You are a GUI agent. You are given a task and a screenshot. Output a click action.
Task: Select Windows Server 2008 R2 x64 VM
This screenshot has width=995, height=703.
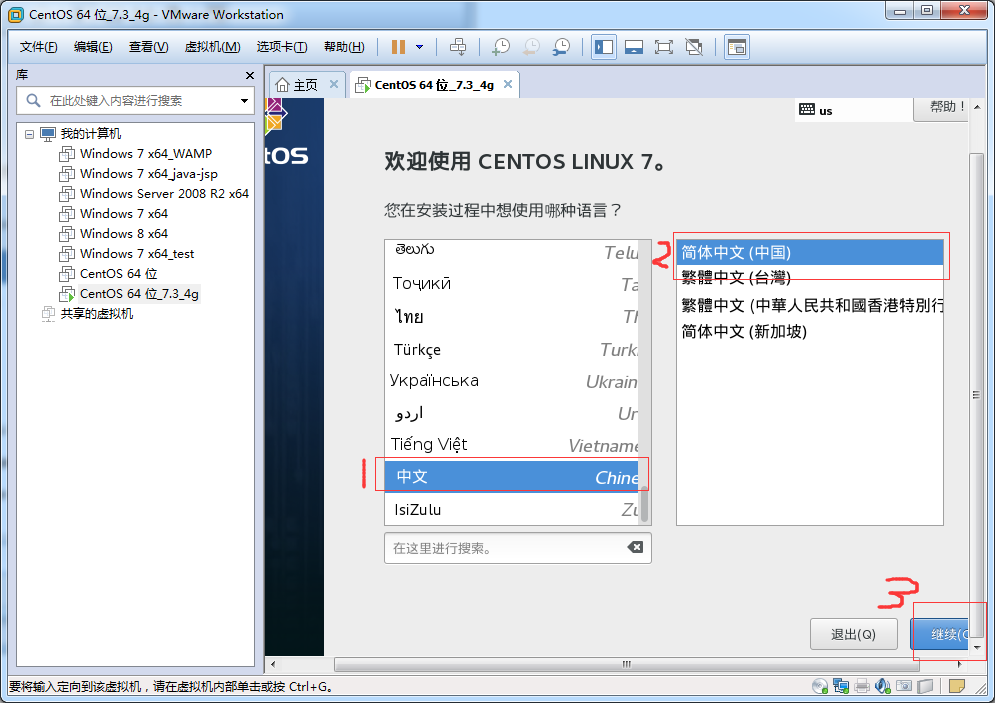click(164, 194)
